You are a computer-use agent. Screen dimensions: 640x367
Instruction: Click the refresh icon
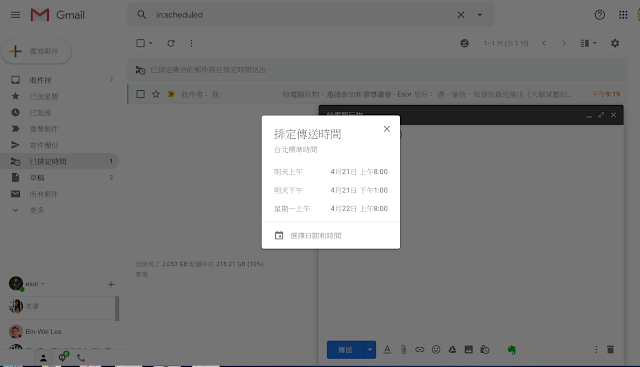click(171, 43)
